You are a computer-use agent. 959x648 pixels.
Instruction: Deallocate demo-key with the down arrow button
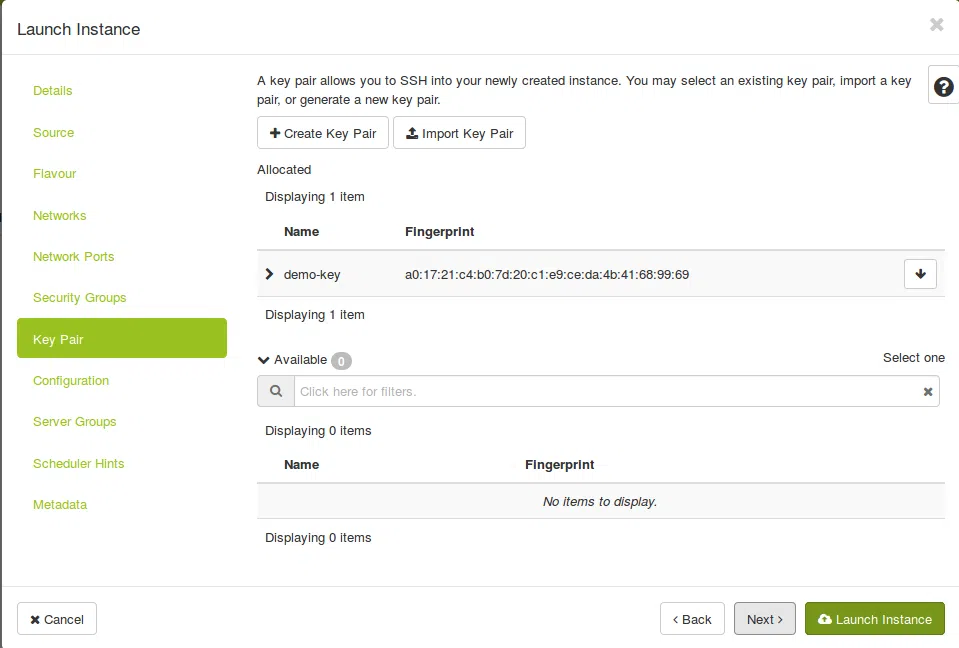click(920, 274)
